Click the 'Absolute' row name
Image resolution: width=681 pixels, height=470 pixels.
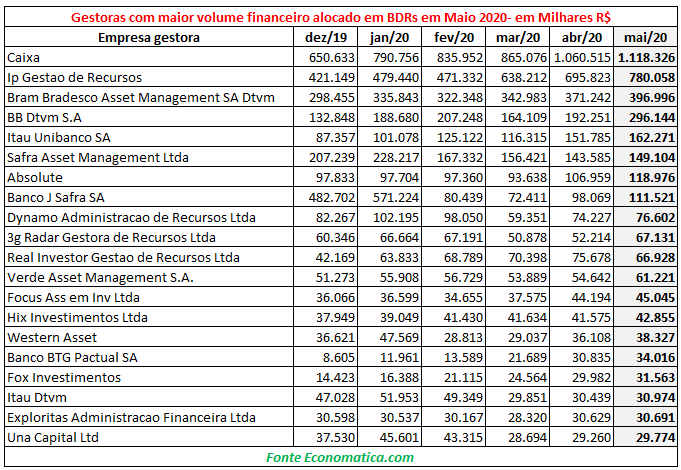(35, 177)
